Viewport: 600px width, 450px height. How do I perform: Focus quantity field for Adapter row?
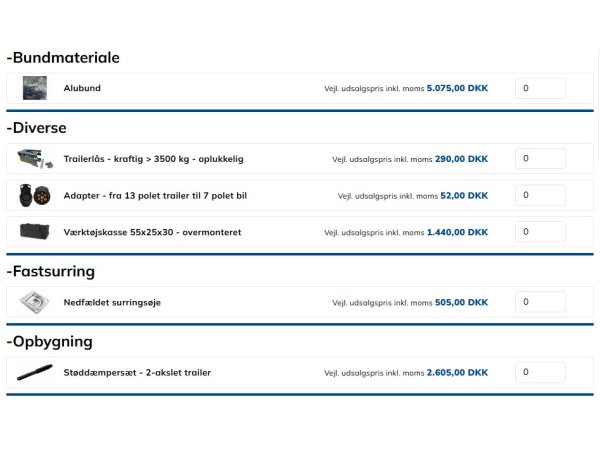540,195
